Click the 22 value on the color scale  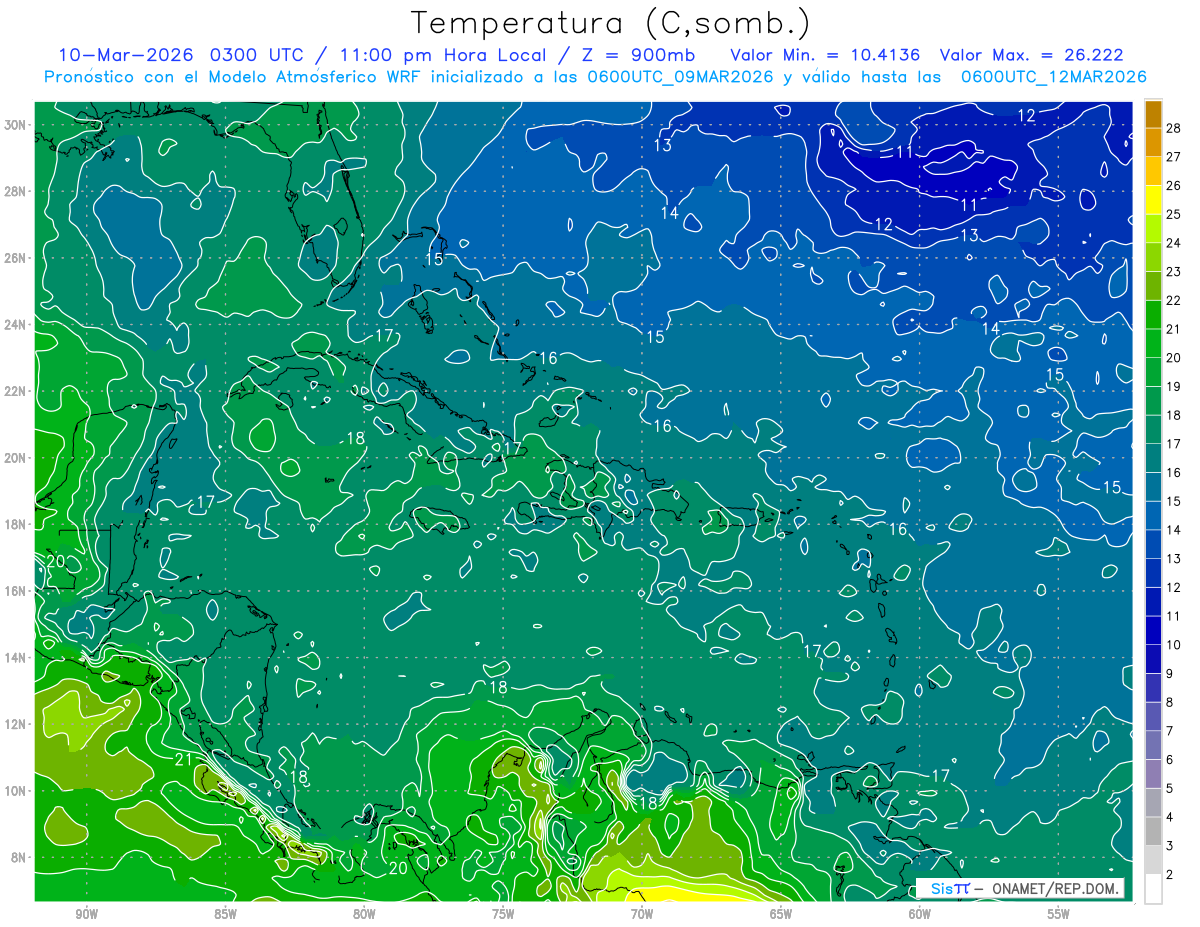pyautogui.click(x=1174, y=300)
